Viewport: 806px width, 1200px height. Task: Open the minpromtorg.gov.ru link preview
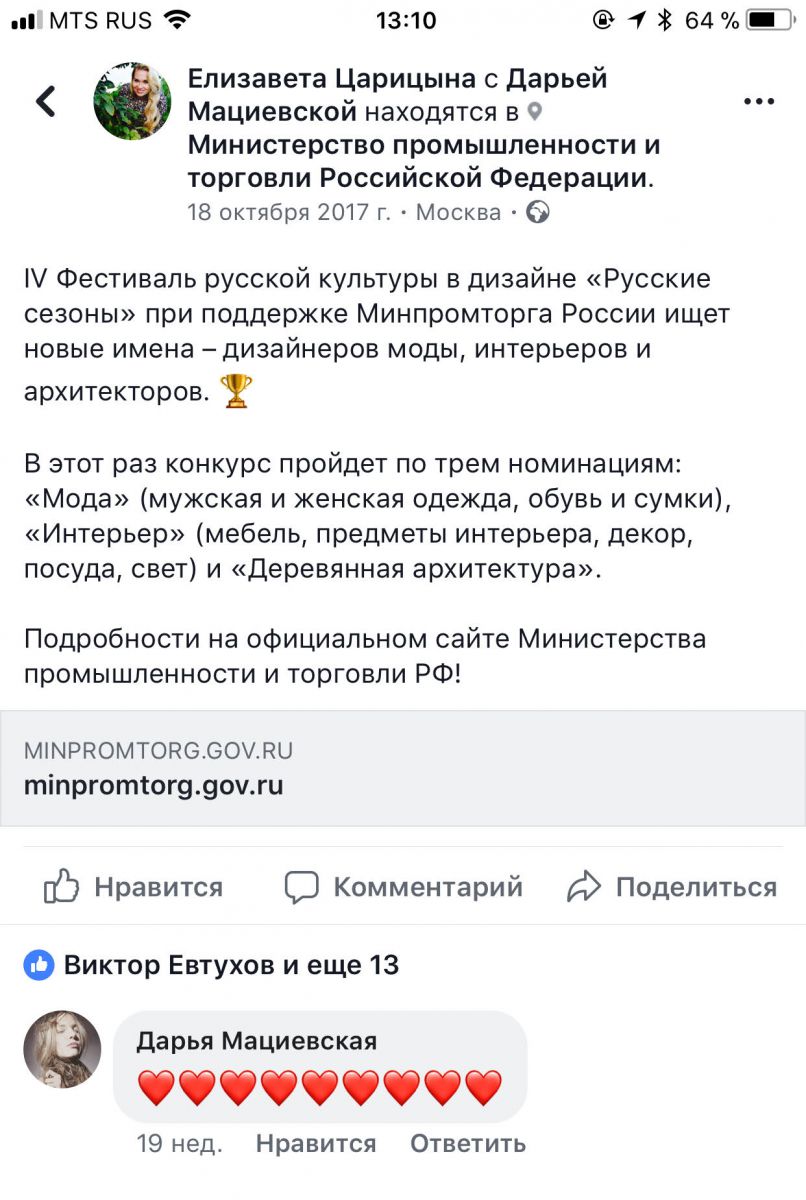click(402, 768)
